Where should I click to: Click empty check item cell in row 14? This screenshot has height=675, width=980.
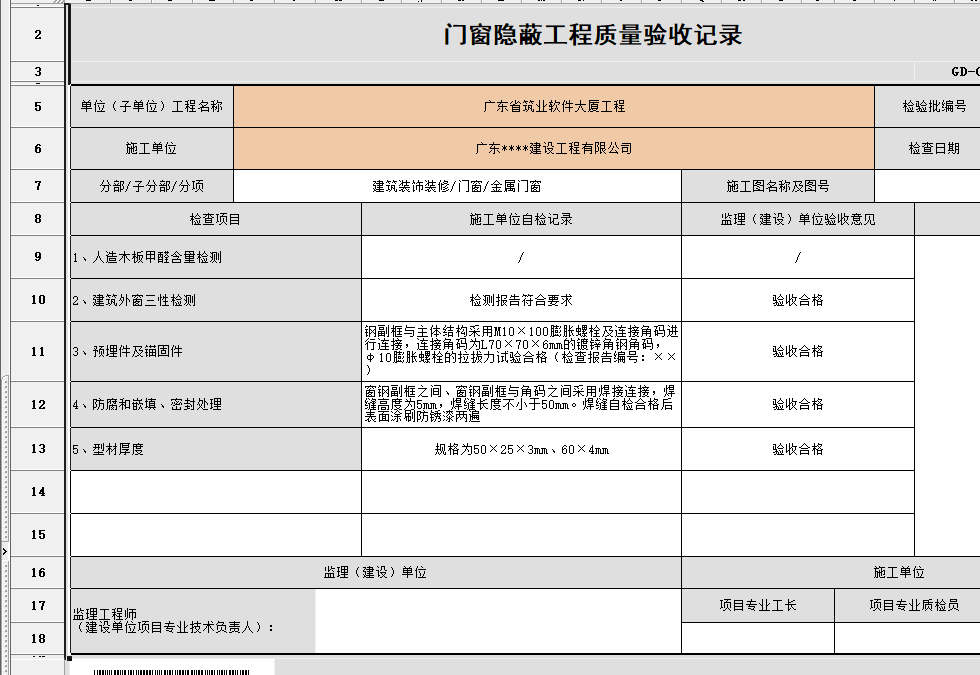pyautogui.click(x=216, y=492)
